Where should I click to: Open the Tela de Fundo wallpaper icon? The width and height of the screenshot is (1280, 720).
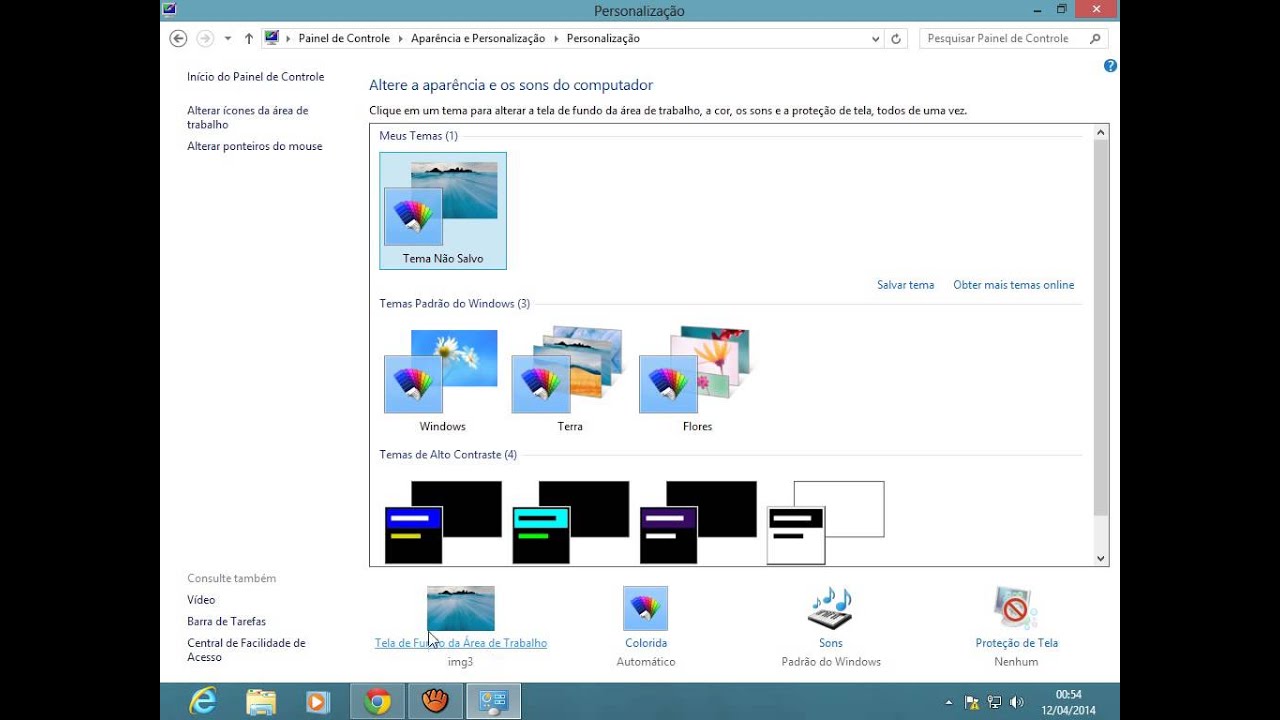460,609
